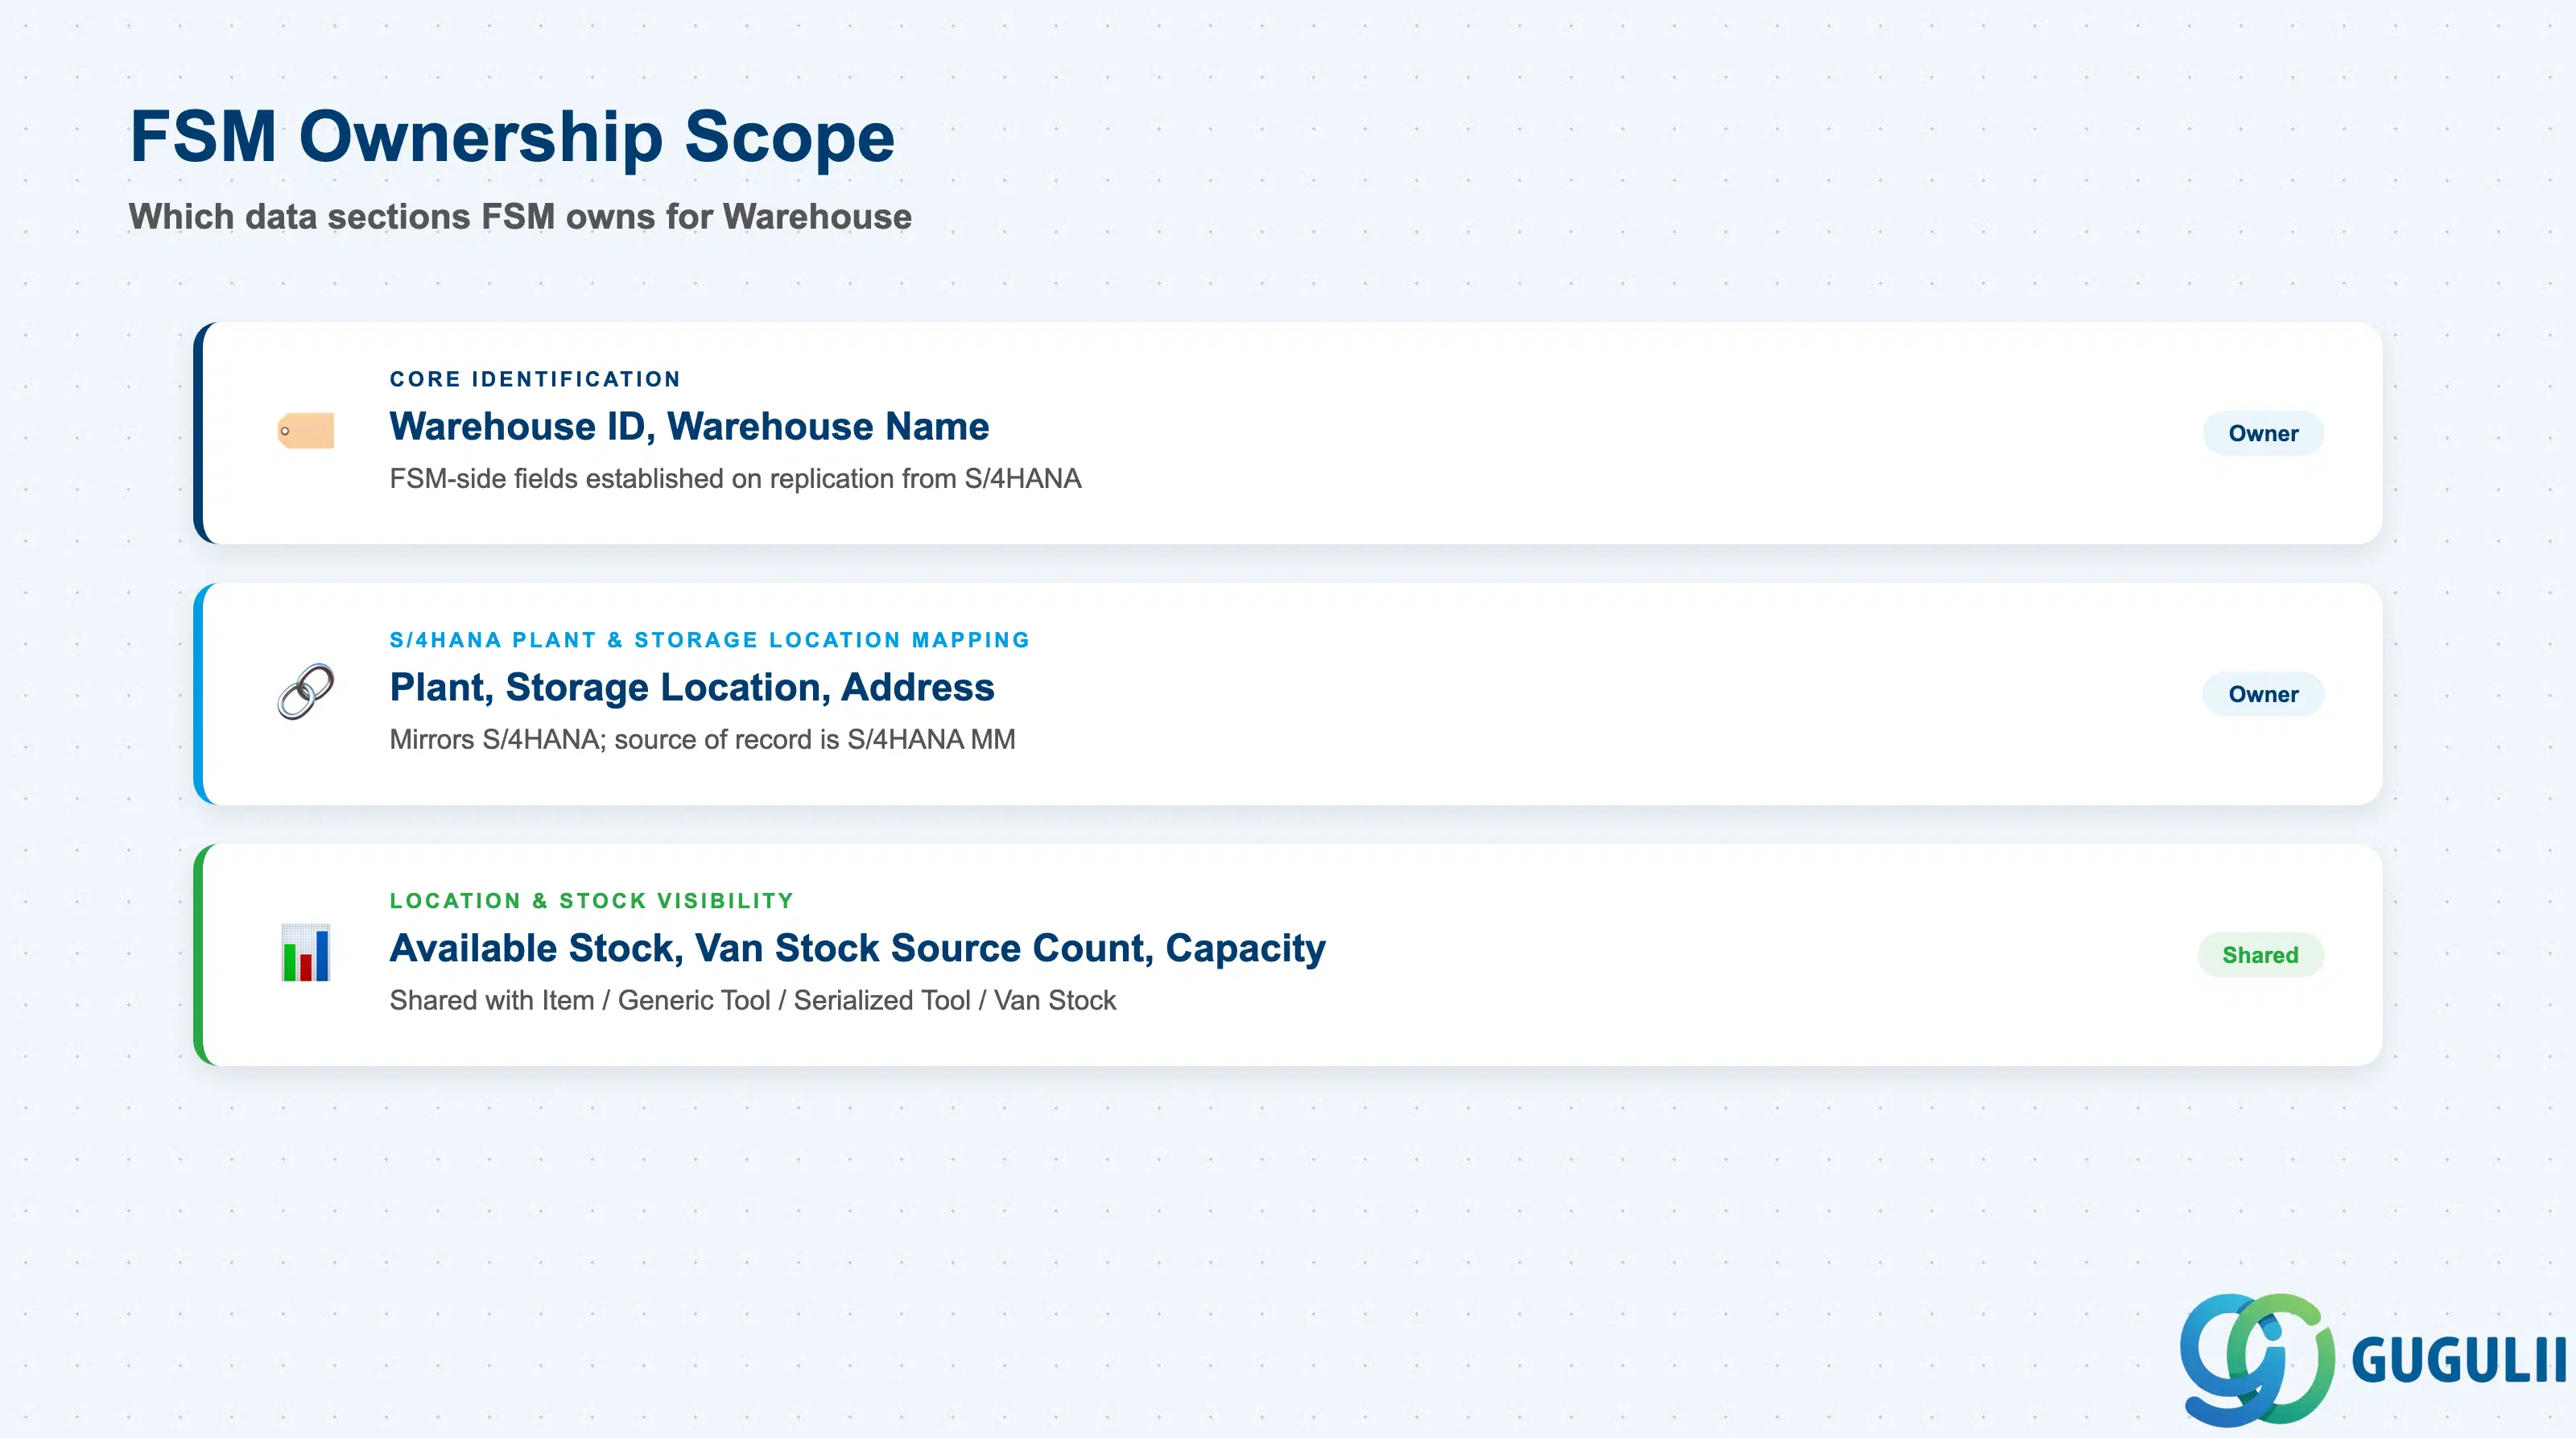Click the 'CORE IDENTIFICATION' label
Image resolution: width=2576 pixels, height=1438 pixels.
(535, 379)
